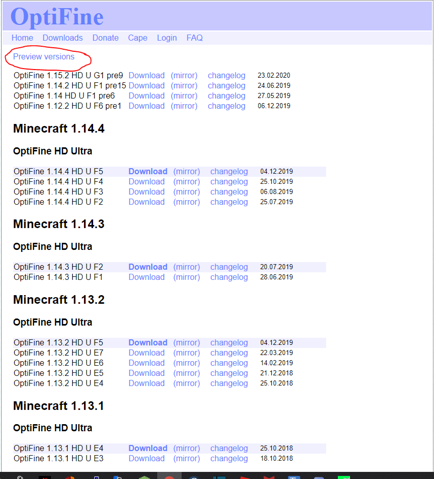Download OptiFine 1.15.2 HD U G1 pre9
Screen dimensions: 434x479
[x=146, y=75]
